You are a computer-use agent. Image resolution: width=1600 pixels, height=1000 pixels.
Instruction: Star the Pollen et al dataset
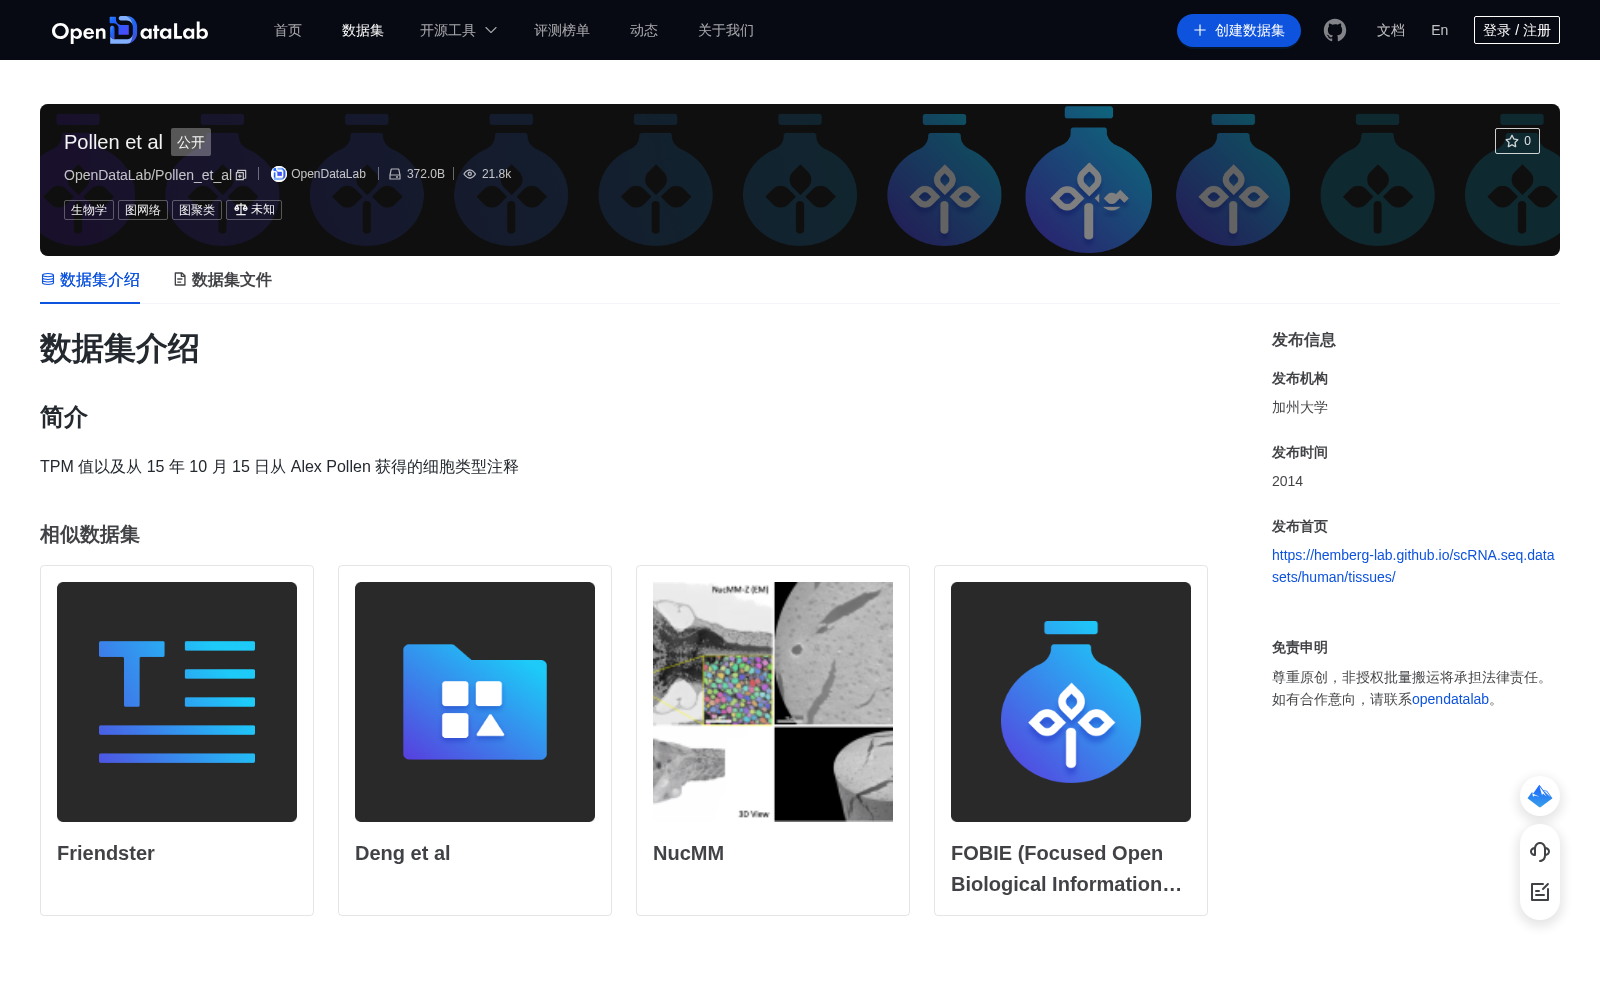[x=1517, y=141]
